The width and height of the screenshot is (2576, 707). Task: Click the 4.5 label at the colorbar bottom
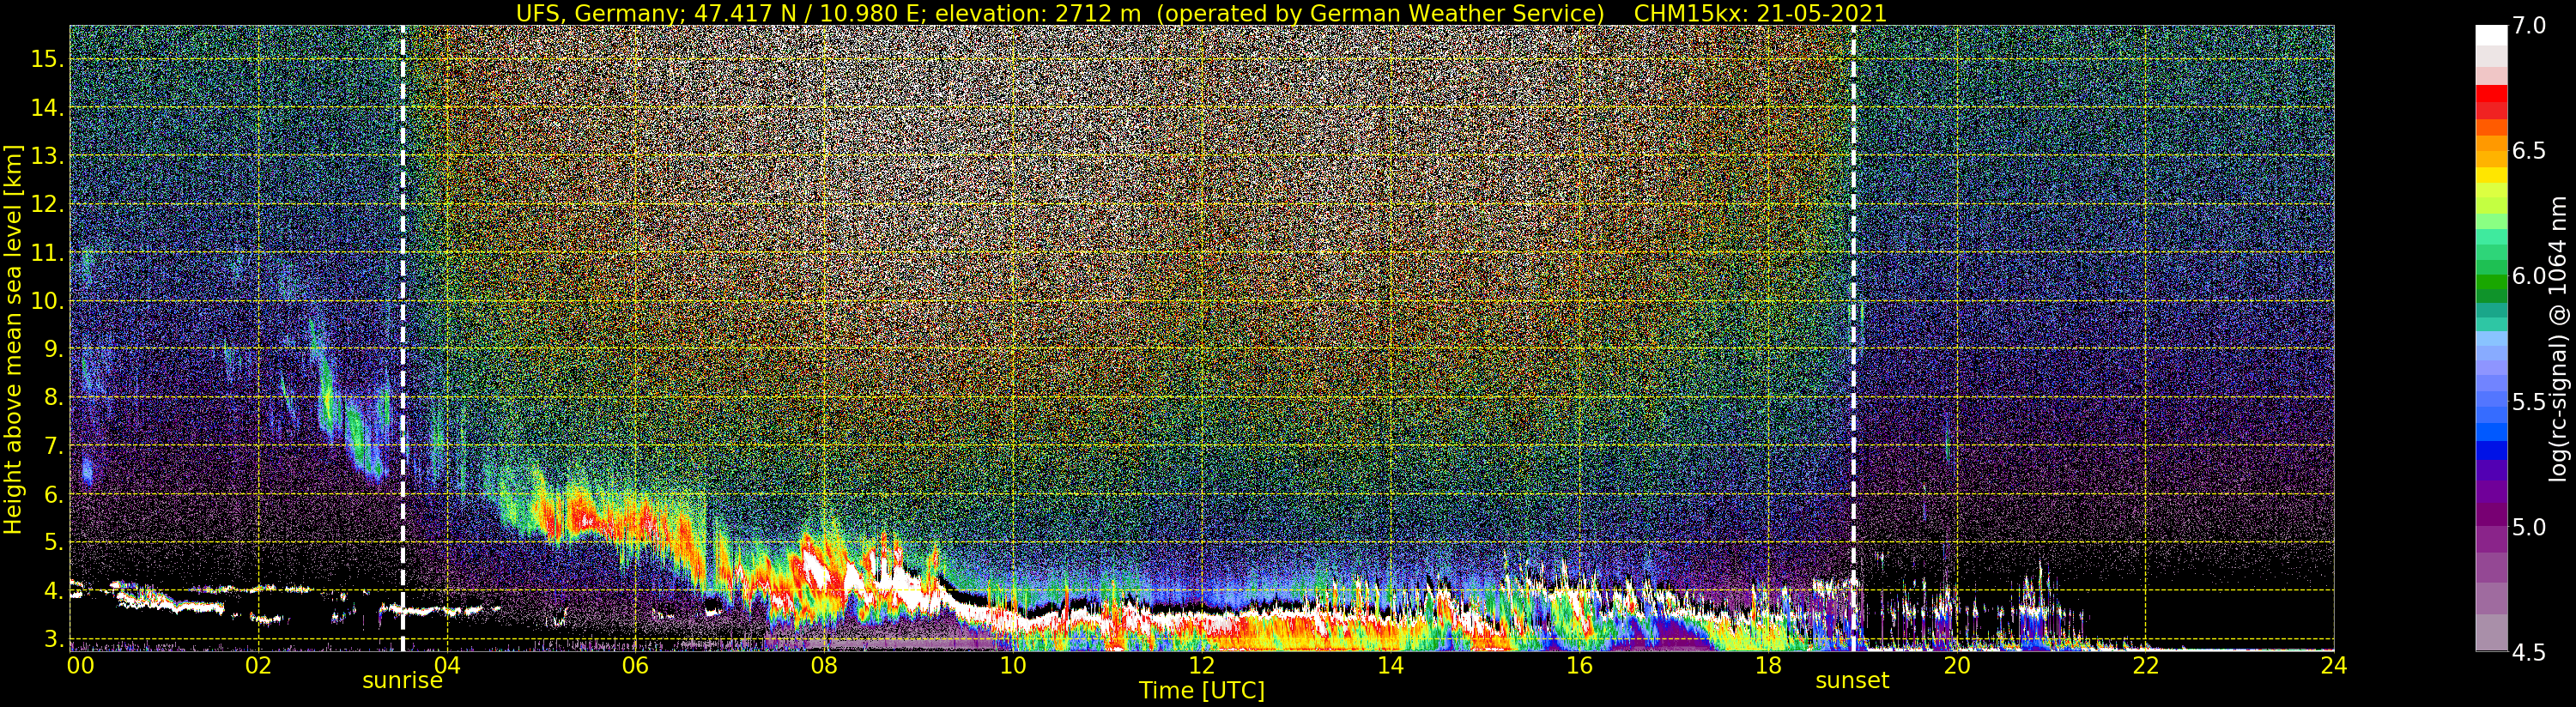[2529, 653]
